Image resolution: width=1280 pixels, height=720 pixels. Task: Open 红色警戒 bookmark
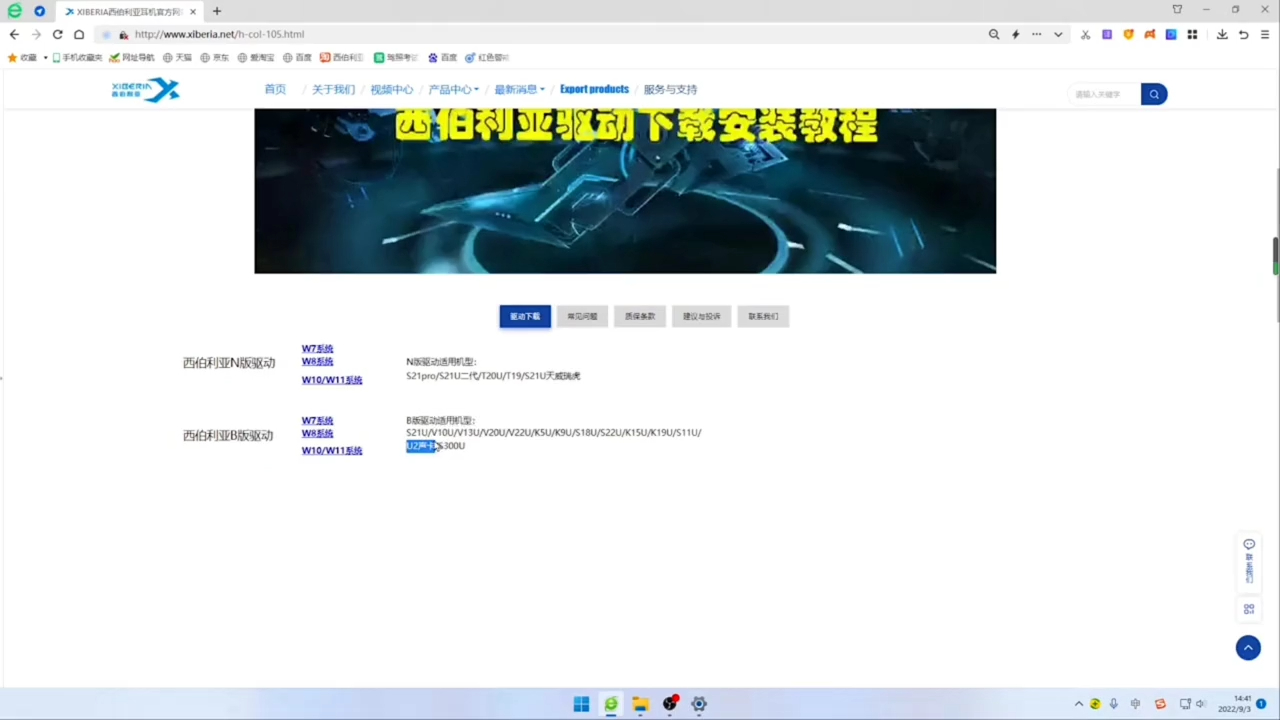pos(487,58)
